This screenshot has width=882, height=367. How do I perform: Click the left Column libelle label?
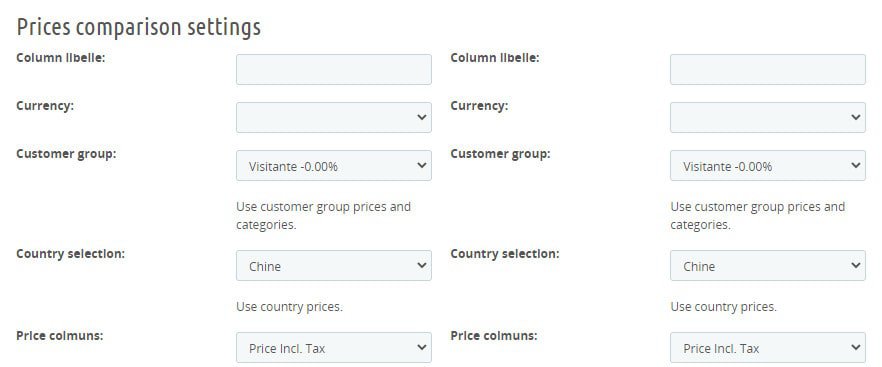61,57
